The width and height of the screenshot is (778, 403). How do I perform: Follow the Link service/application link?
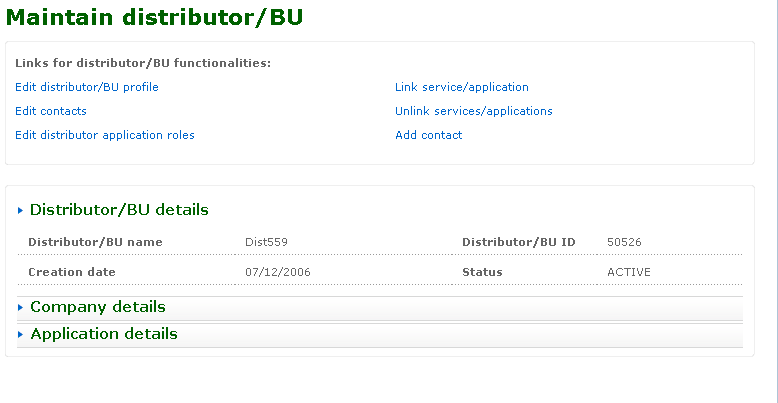tap(461, 87)
